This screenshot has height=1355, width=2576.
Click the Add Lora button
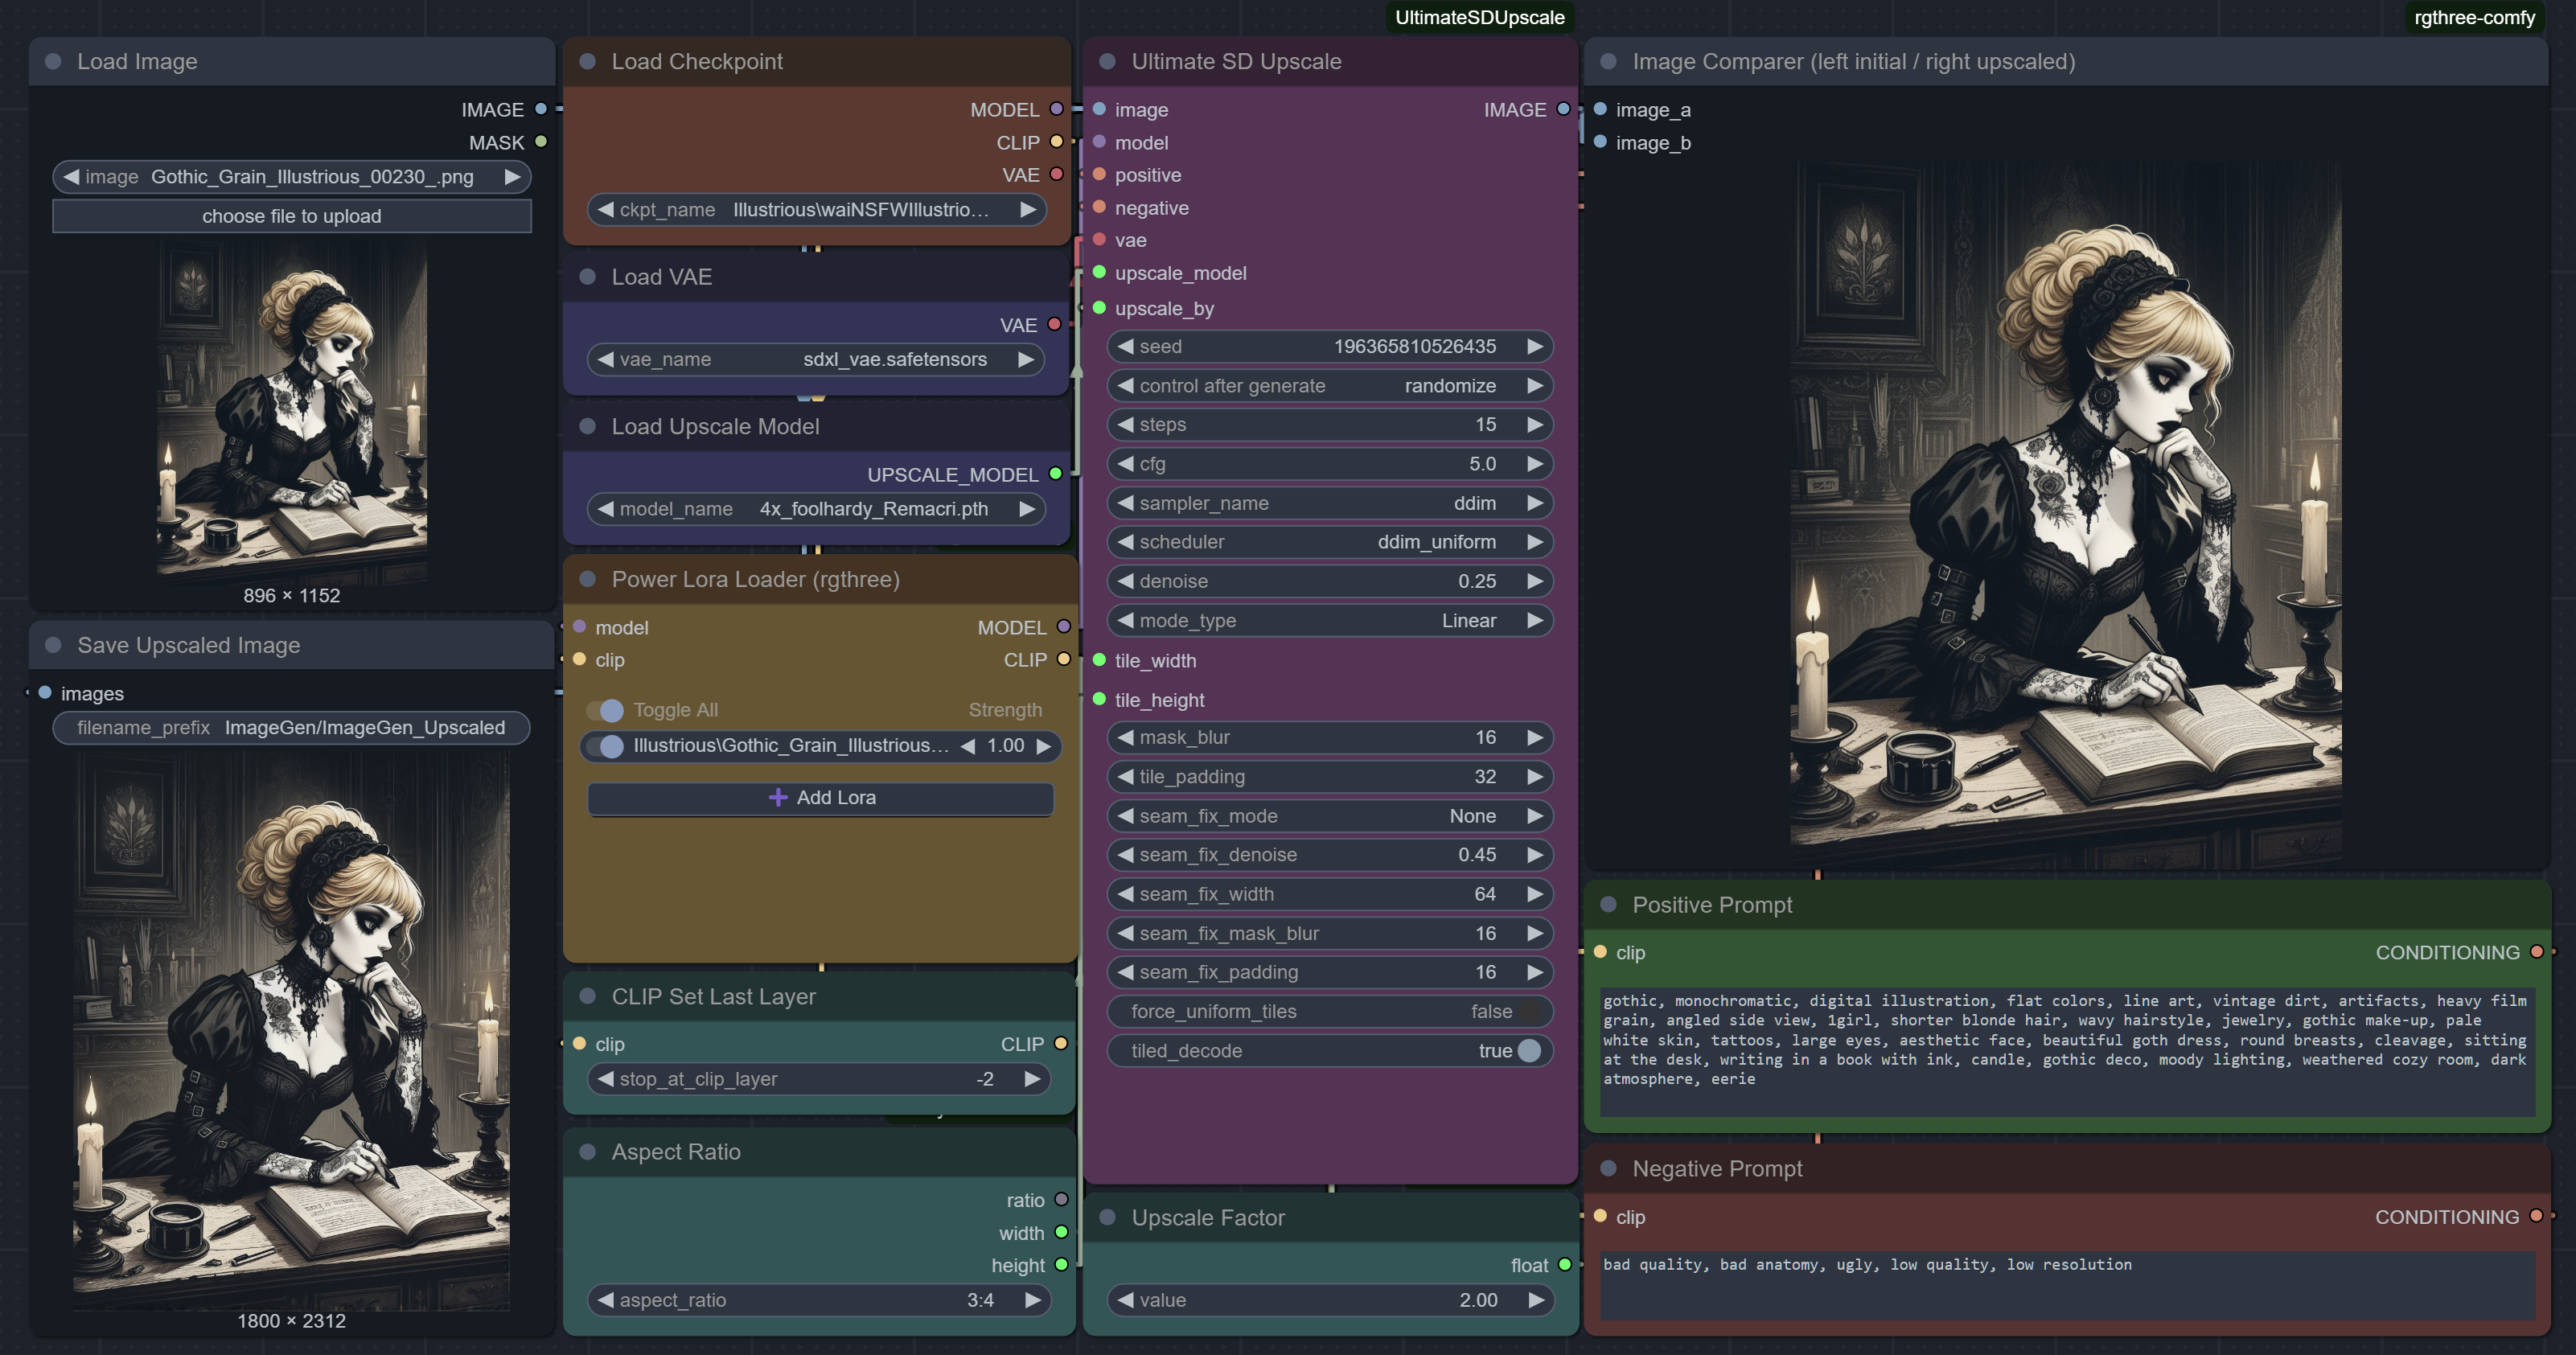[820, 797]
